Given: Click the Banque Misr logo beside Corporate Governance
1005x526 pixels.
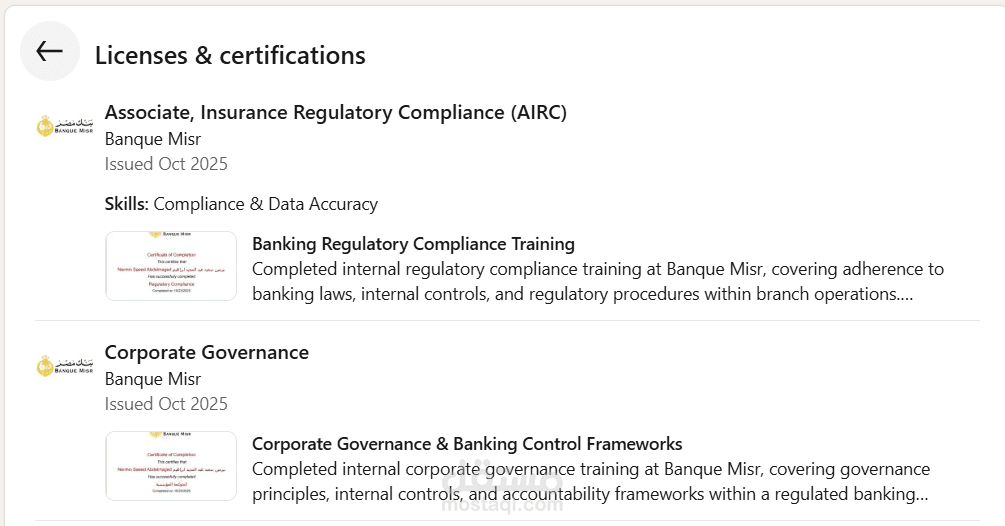Looking at the screenshot, I should (65, 365).
